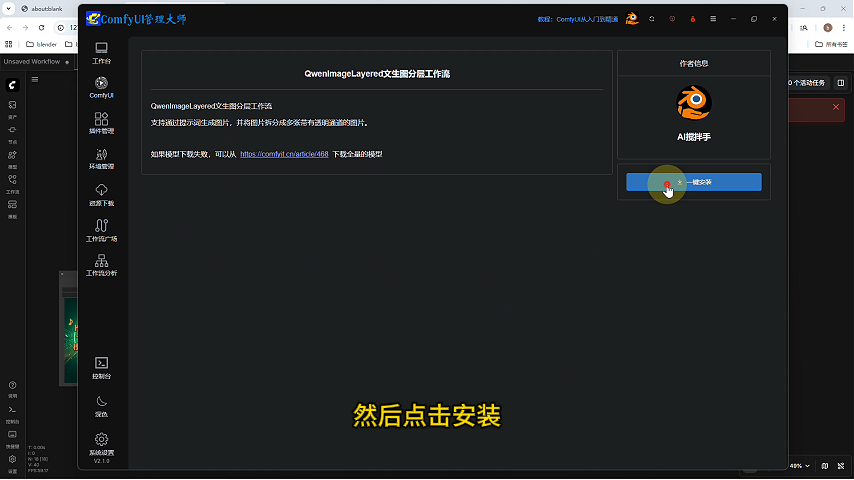854x480 pixels.
Task: Dismiss the red error notification in ComfyUI
Action: [x=836, y=107]
